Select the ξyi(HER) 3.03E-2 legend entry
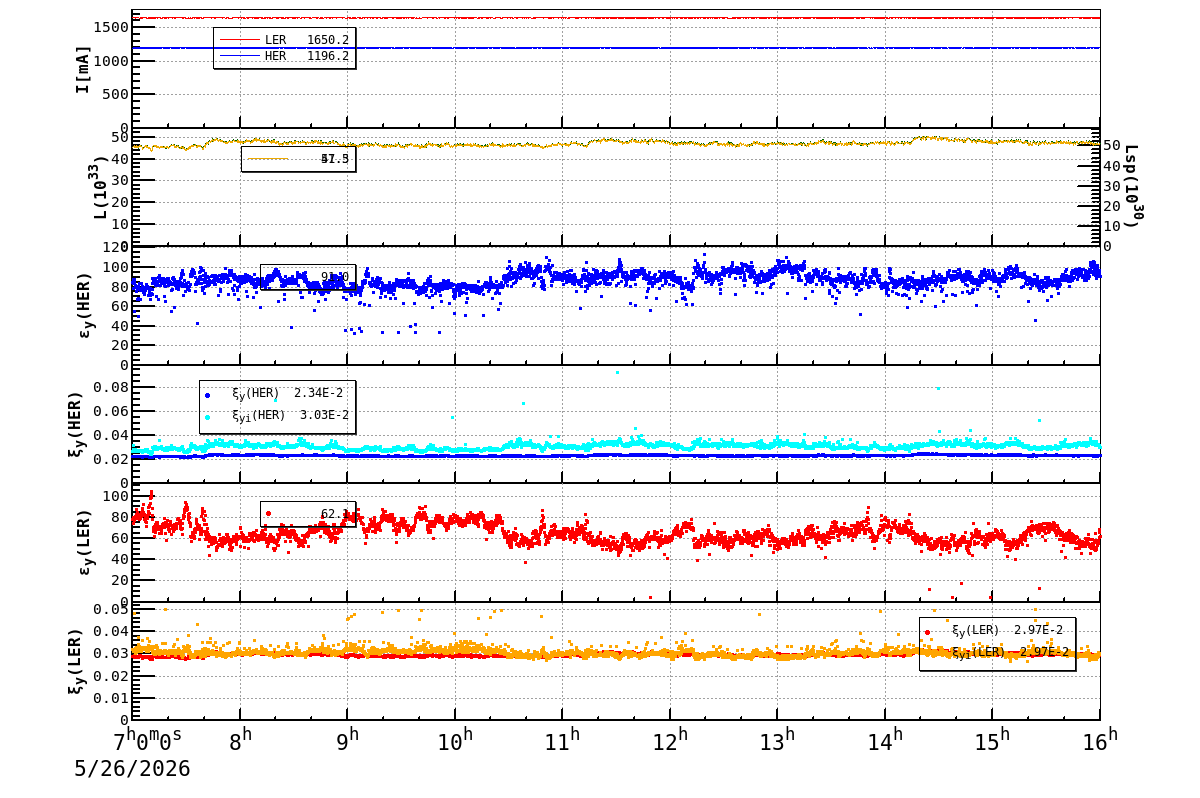The image size is (1200, 798). 275,416
